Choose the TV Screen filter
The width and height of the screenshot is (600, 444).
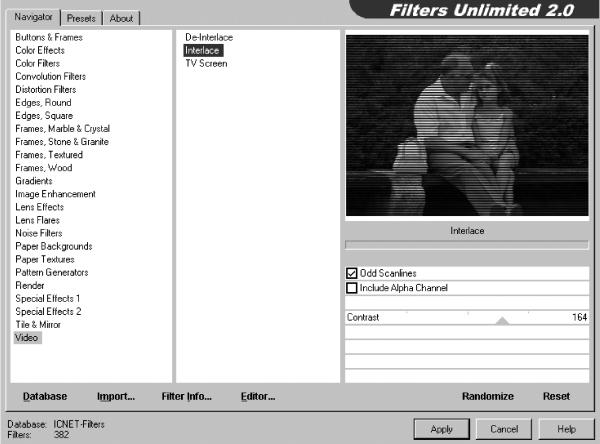[x=206, y=63]
